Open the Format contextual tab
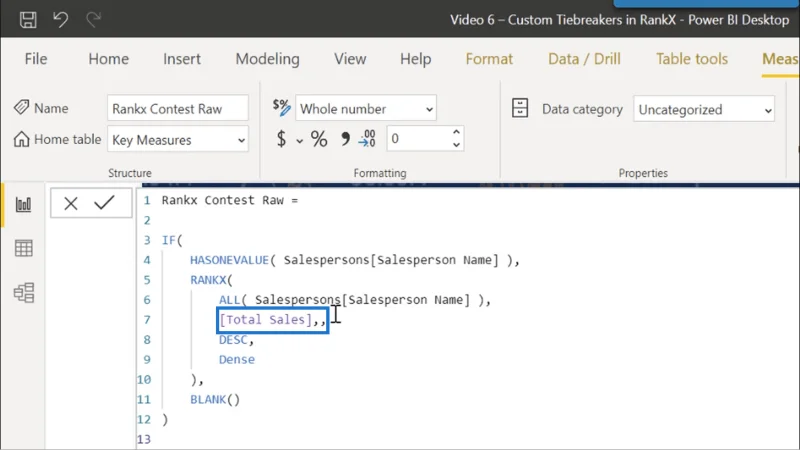800x450 pixels. pyautogui.click(x=489, y=59)
